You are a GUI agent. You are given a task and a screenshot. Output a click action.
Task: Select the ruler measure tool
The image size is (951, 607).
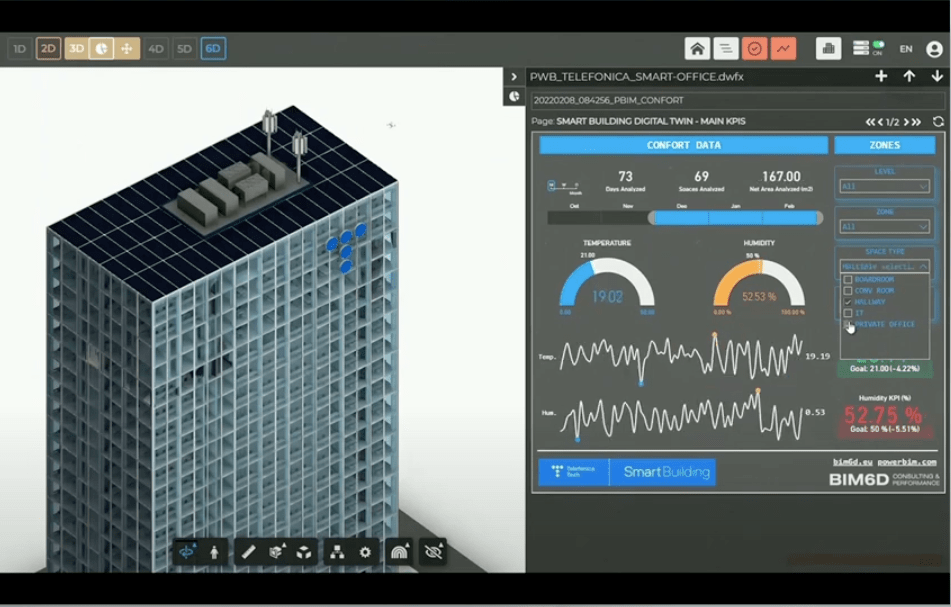click(248, 551)
